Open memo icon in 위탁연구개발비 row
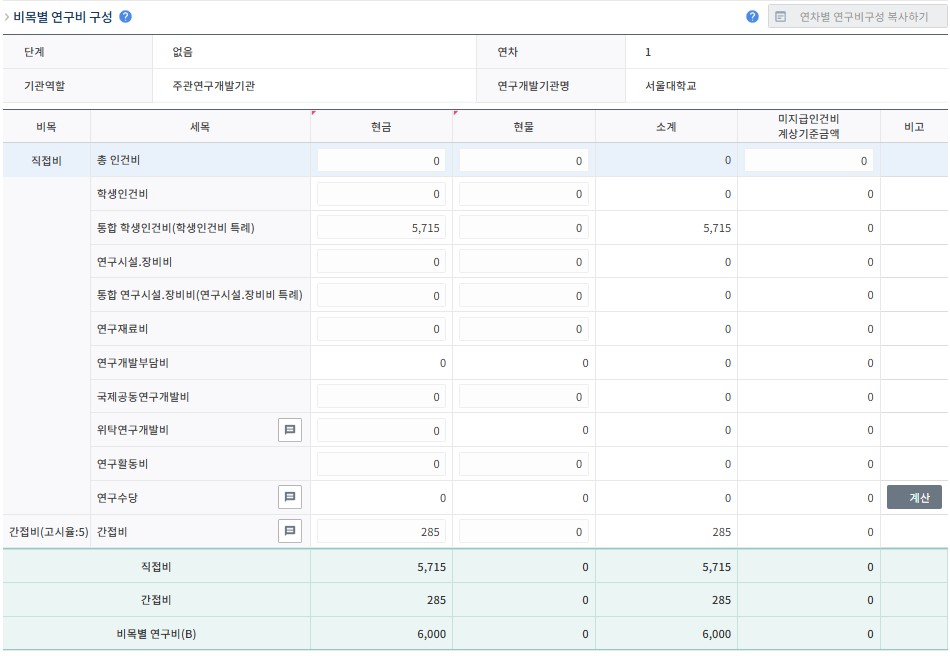This screenshot has width=950, height=656. pos(290,430)
